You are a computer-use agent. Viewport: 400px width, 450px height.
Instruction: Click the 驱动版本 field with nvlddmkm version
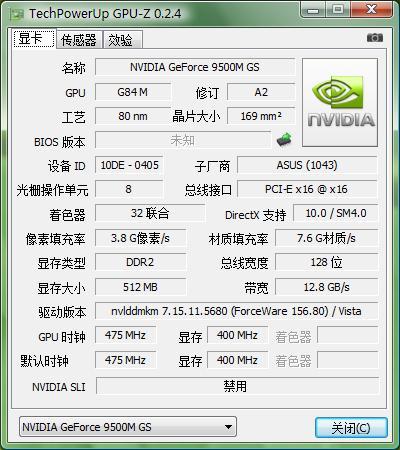coord(237,311)
